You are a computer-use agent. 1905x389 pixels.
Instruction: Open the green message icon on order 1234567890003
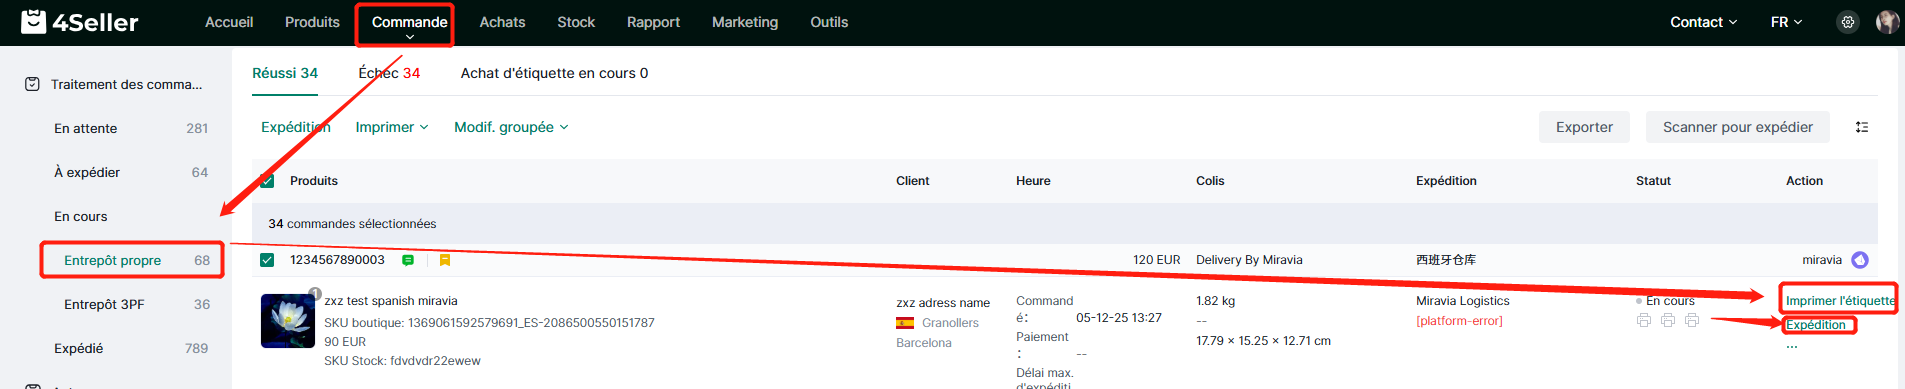[408, 260]
